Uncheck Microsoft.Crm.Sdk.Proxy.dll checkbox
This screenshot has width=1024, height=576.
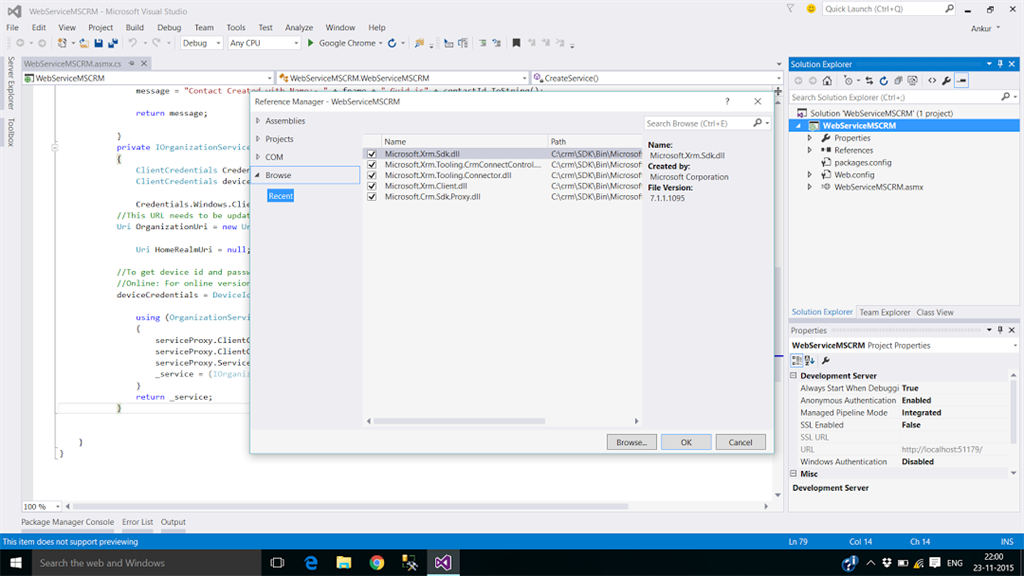click(372, 197)
